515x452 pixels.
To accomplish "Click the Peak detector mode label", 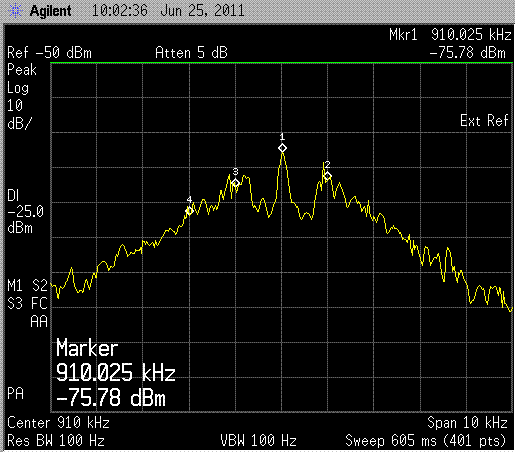I will [x=22, y=70].
